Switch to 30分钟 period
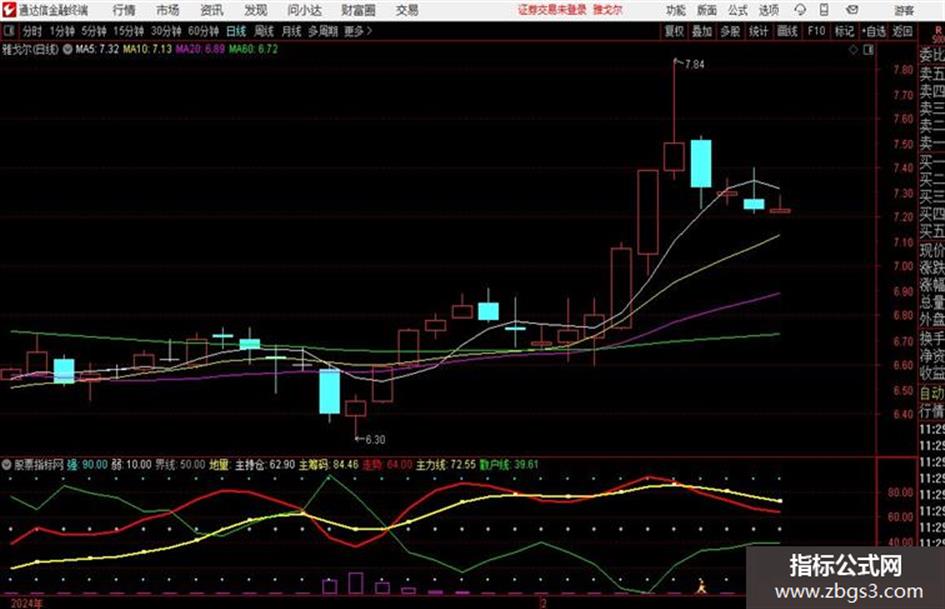The height and width of the screenshot is (609, 945). [x=166, y=31]
